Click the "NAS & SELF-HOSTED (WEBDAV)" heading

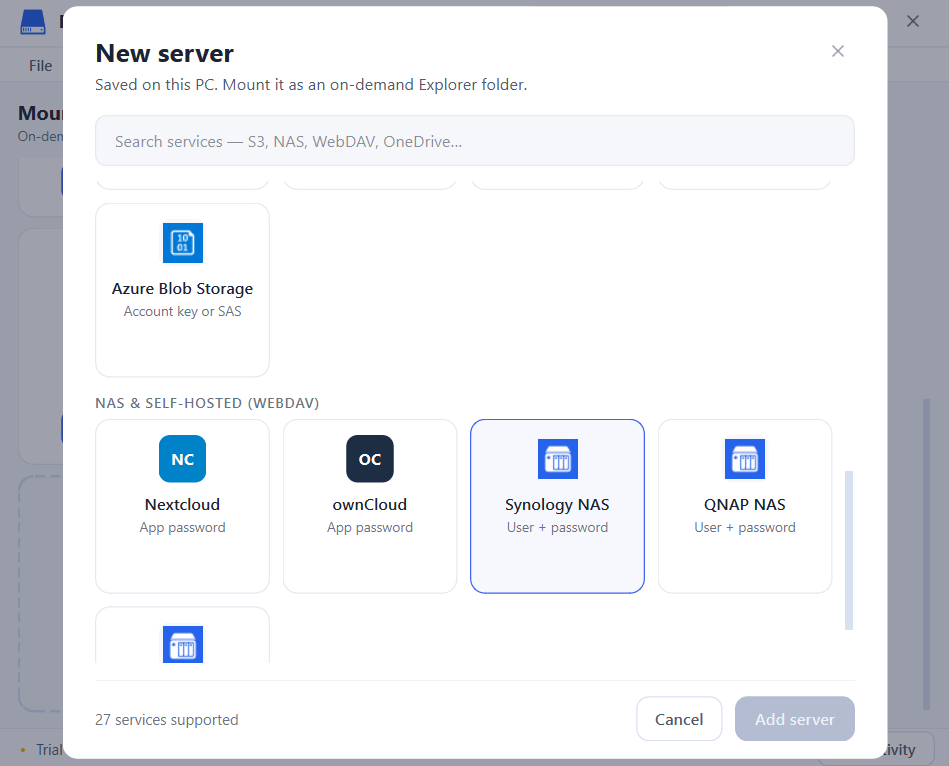pos(207,403)
